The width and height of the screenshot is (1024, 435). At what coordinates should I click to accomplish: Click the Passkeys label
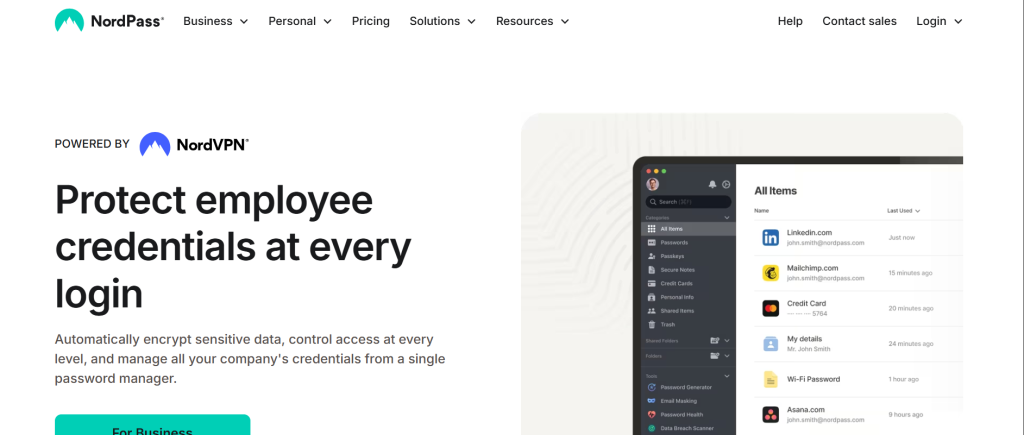click(x=673, y=256)
